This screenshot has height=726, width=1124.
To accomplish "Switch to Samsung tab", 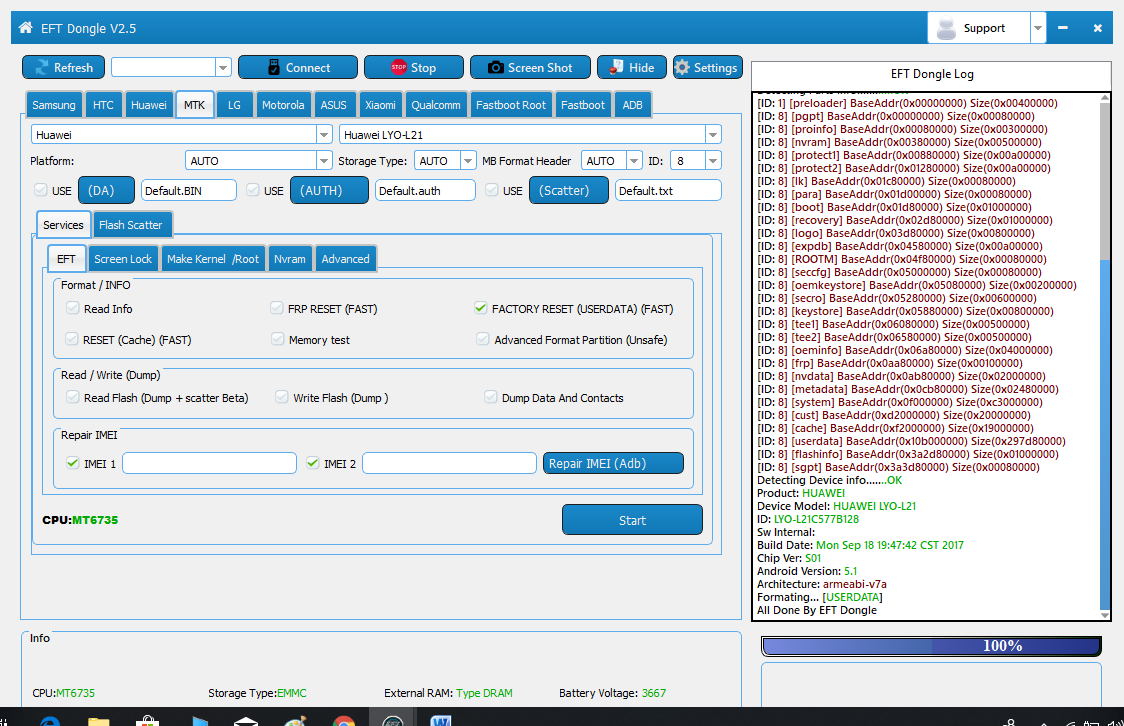I will [x=54, y=105].
